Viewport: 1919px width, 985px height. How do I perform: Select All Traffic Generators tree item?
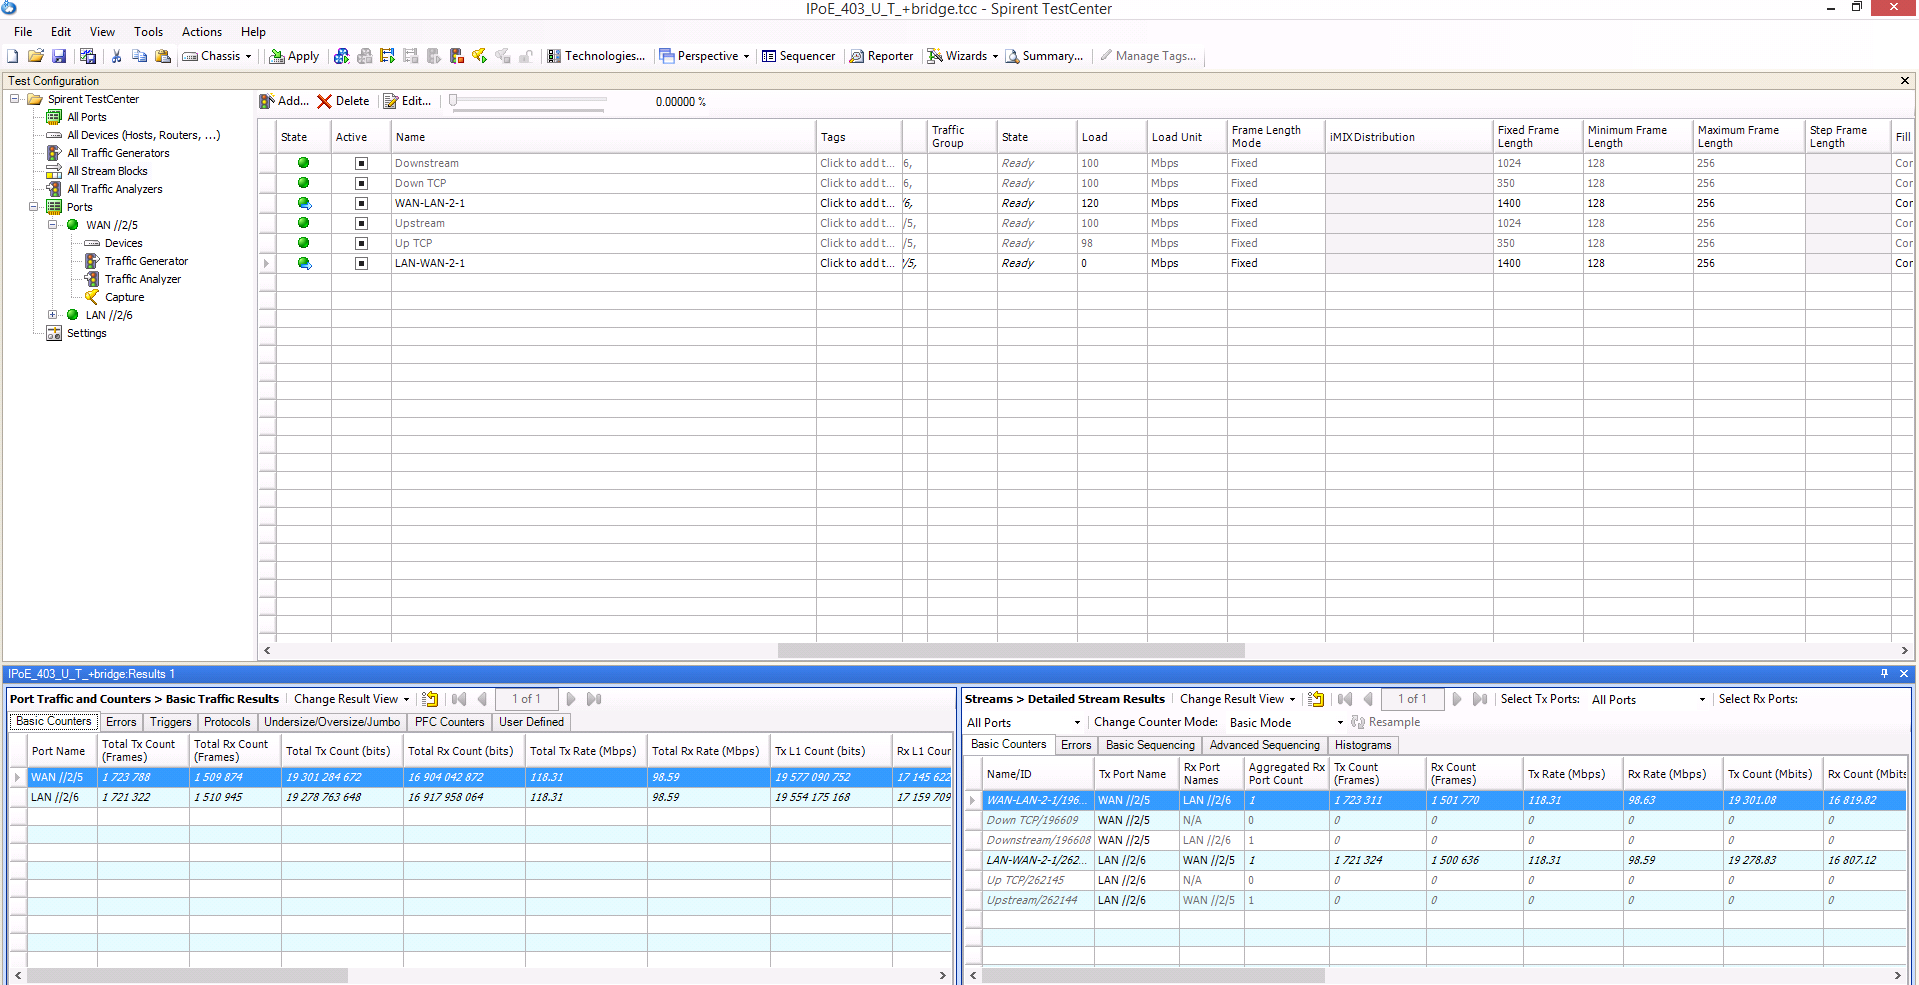coord(118,153)
